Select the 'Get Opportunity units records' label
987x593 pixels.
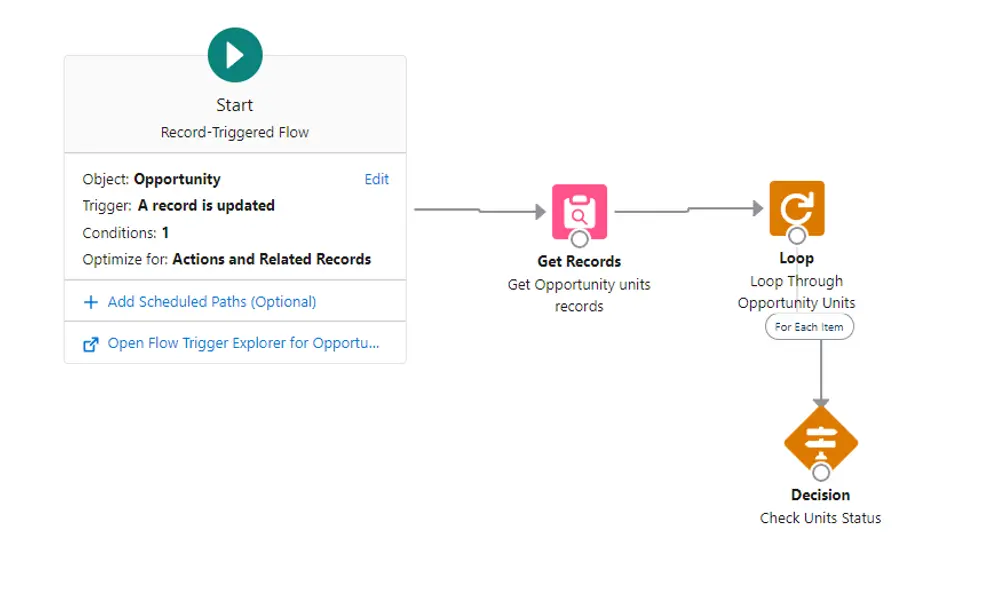[579, 296]
